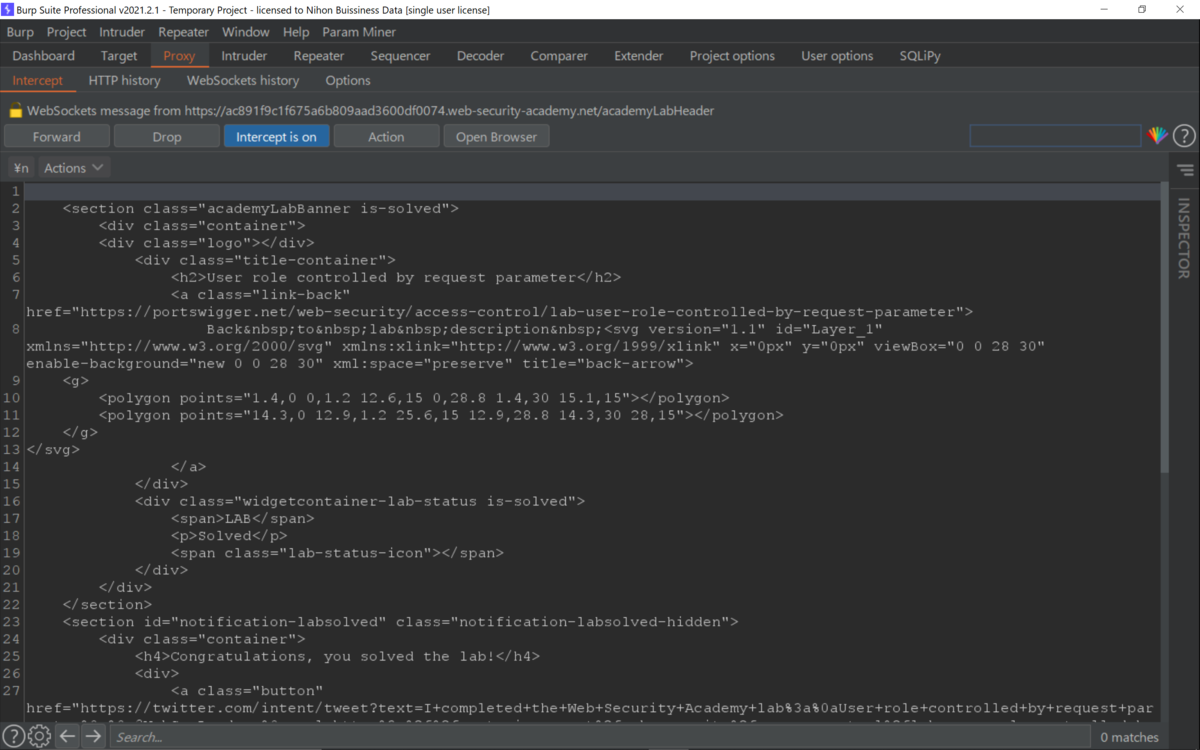
Task: Toggle the Intercept is on button
Action: coord(276,137)
